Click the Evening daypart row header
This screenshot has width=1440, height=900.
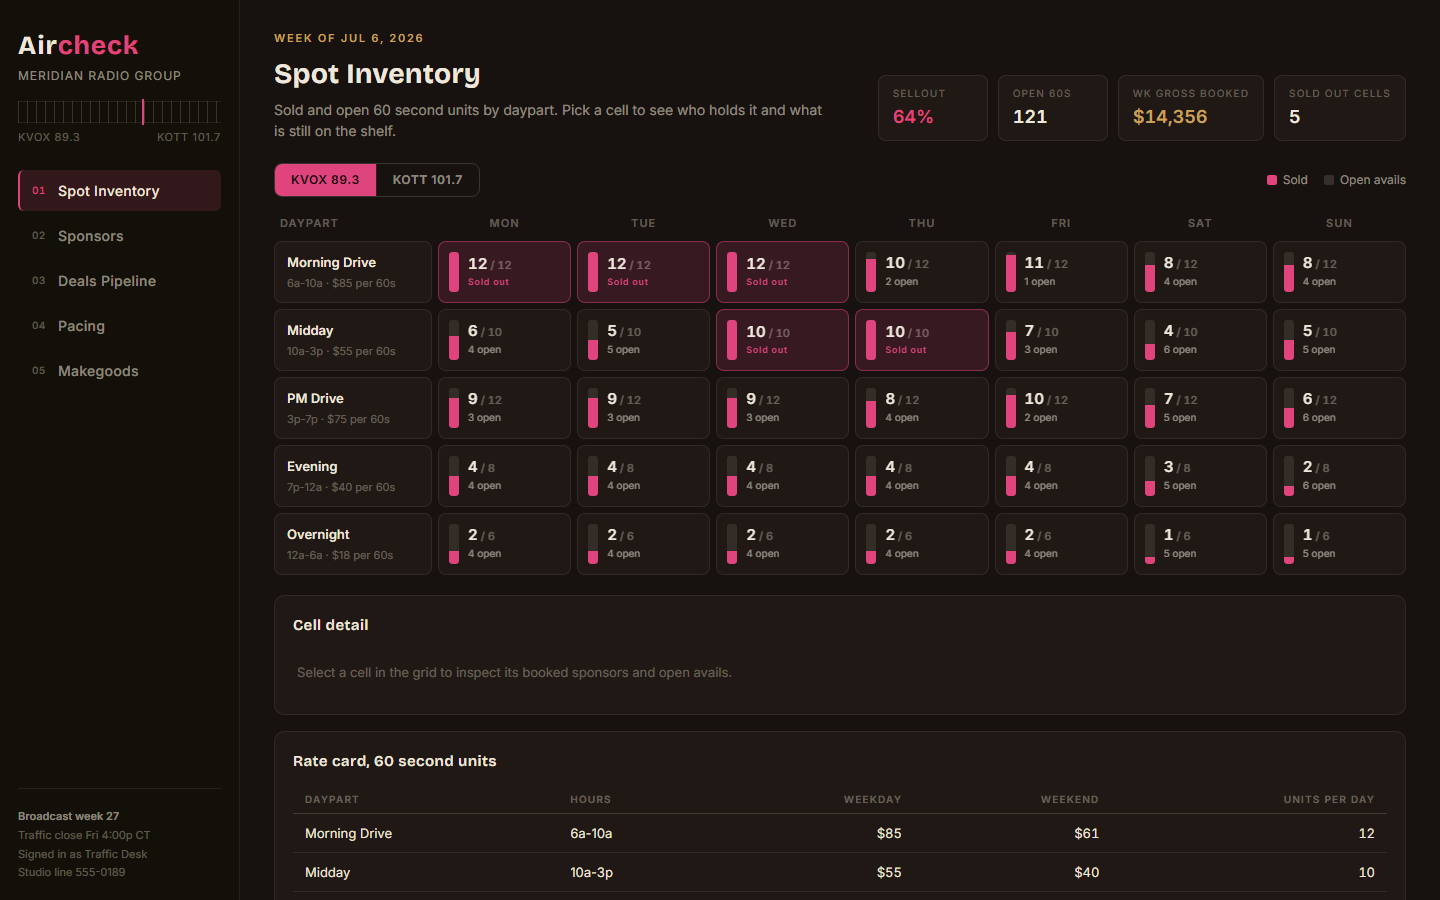pos(353,476)
